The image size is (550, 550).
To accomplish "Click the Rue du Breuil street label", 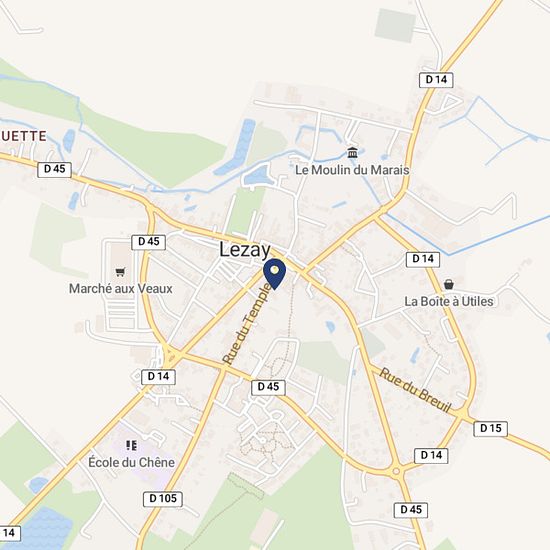I will pos(415,390).
